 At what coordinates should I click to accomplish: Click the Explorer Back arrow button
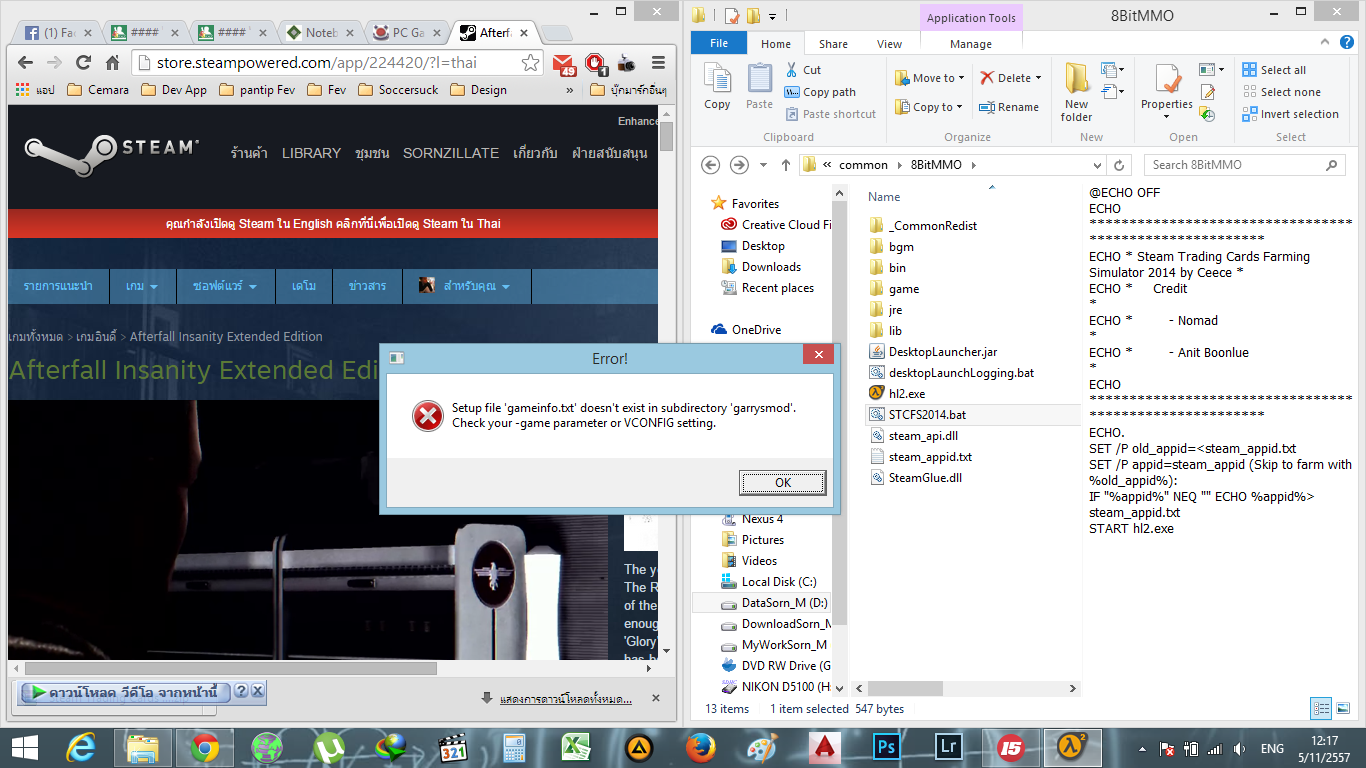pyautogui.click(x=711, y=165)
